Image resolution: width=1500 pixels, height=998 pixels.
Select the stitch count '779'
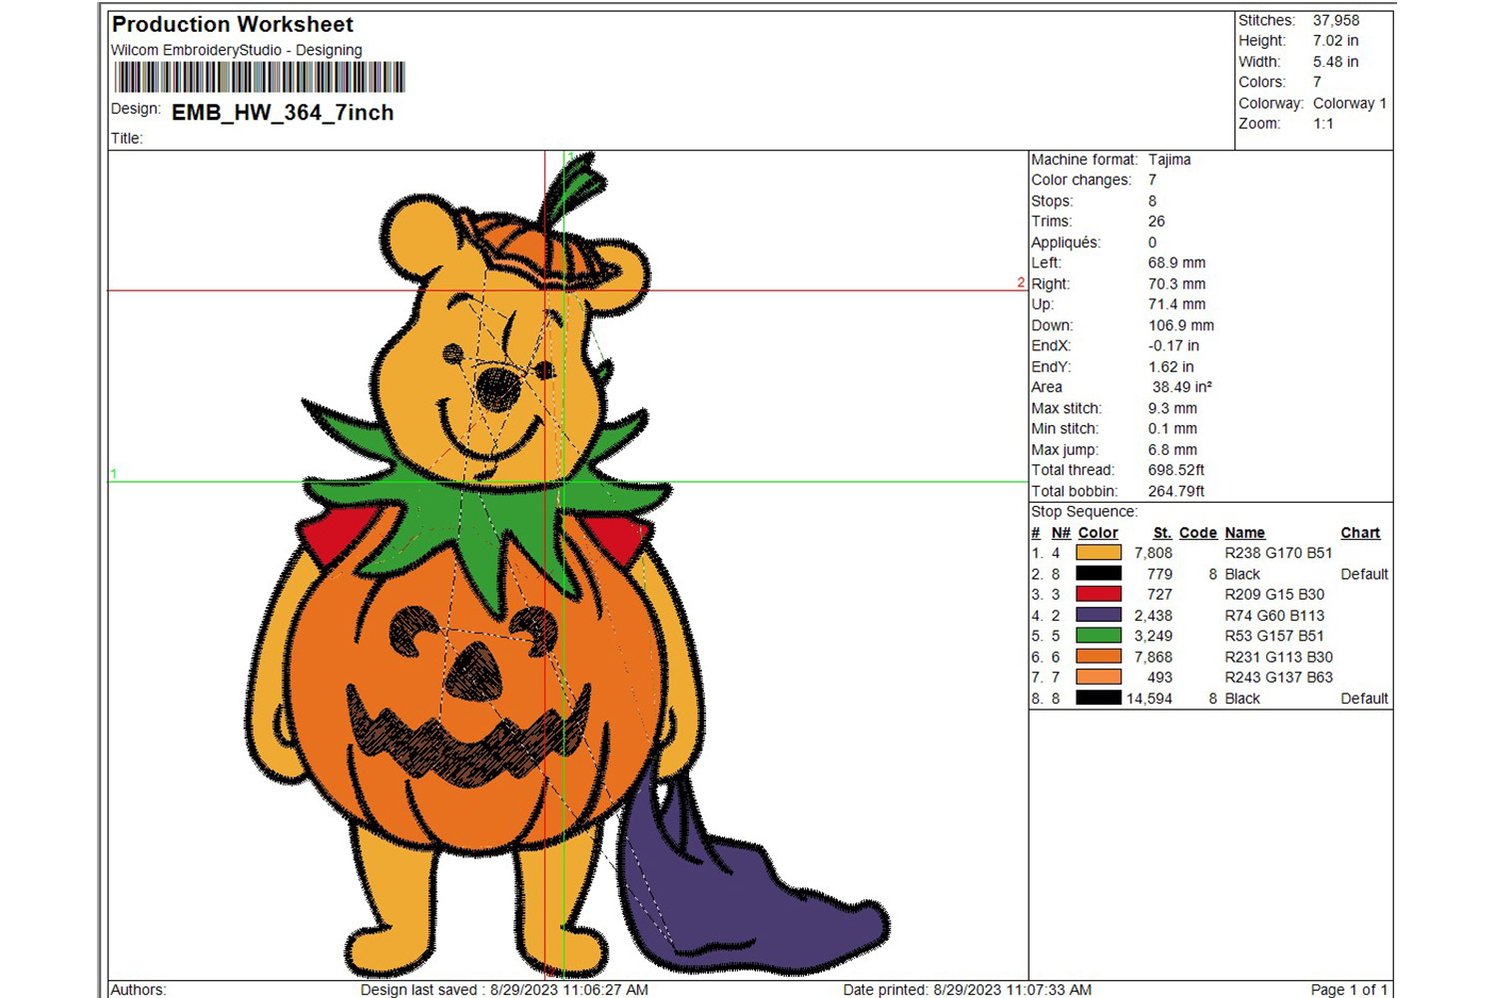[x=1160, y=574]
